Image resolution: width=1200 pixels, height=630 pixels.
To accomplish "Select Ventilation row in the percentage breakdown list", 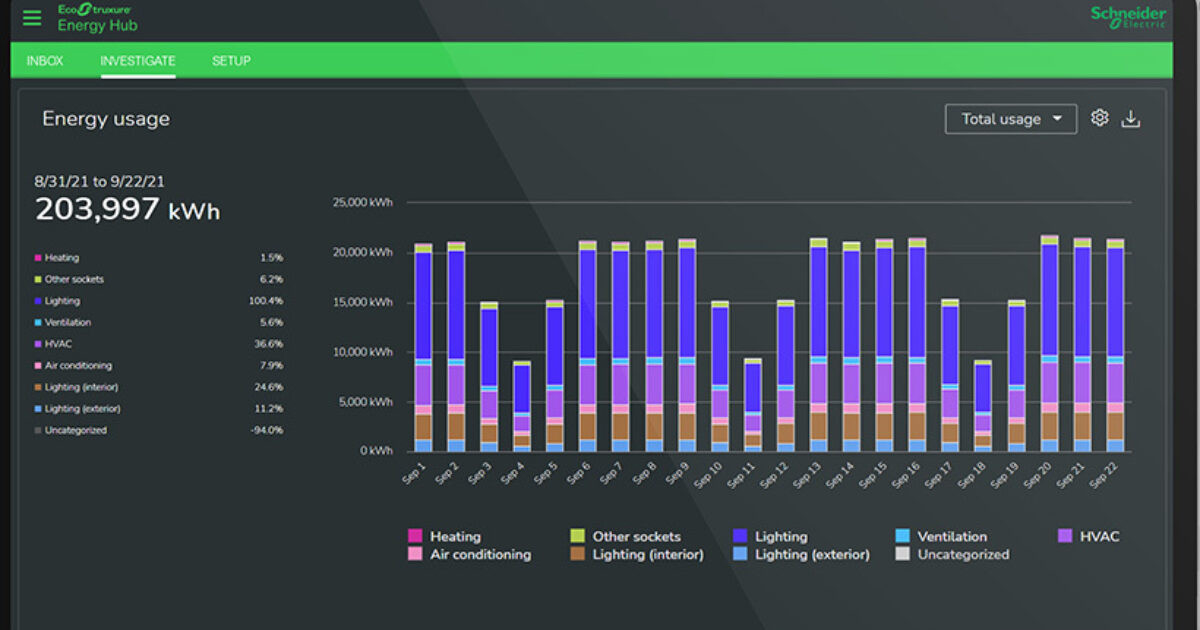I will pyautogui.click(x=159, y=322).
